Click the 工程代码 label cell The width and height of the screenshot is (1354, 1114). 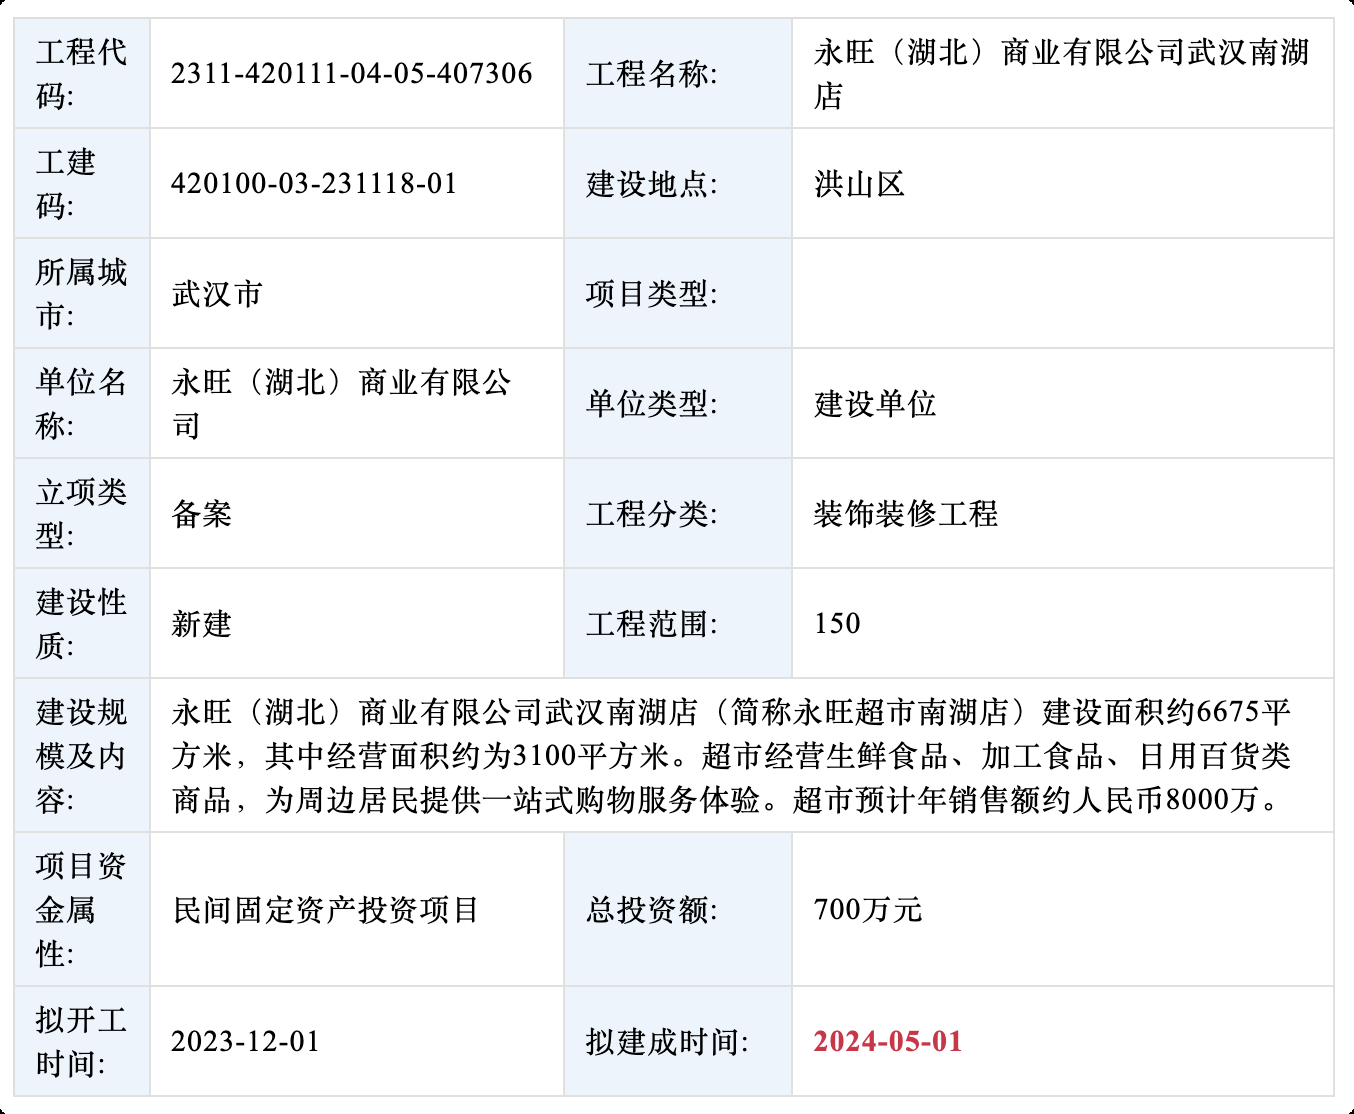tap(82, 74)
